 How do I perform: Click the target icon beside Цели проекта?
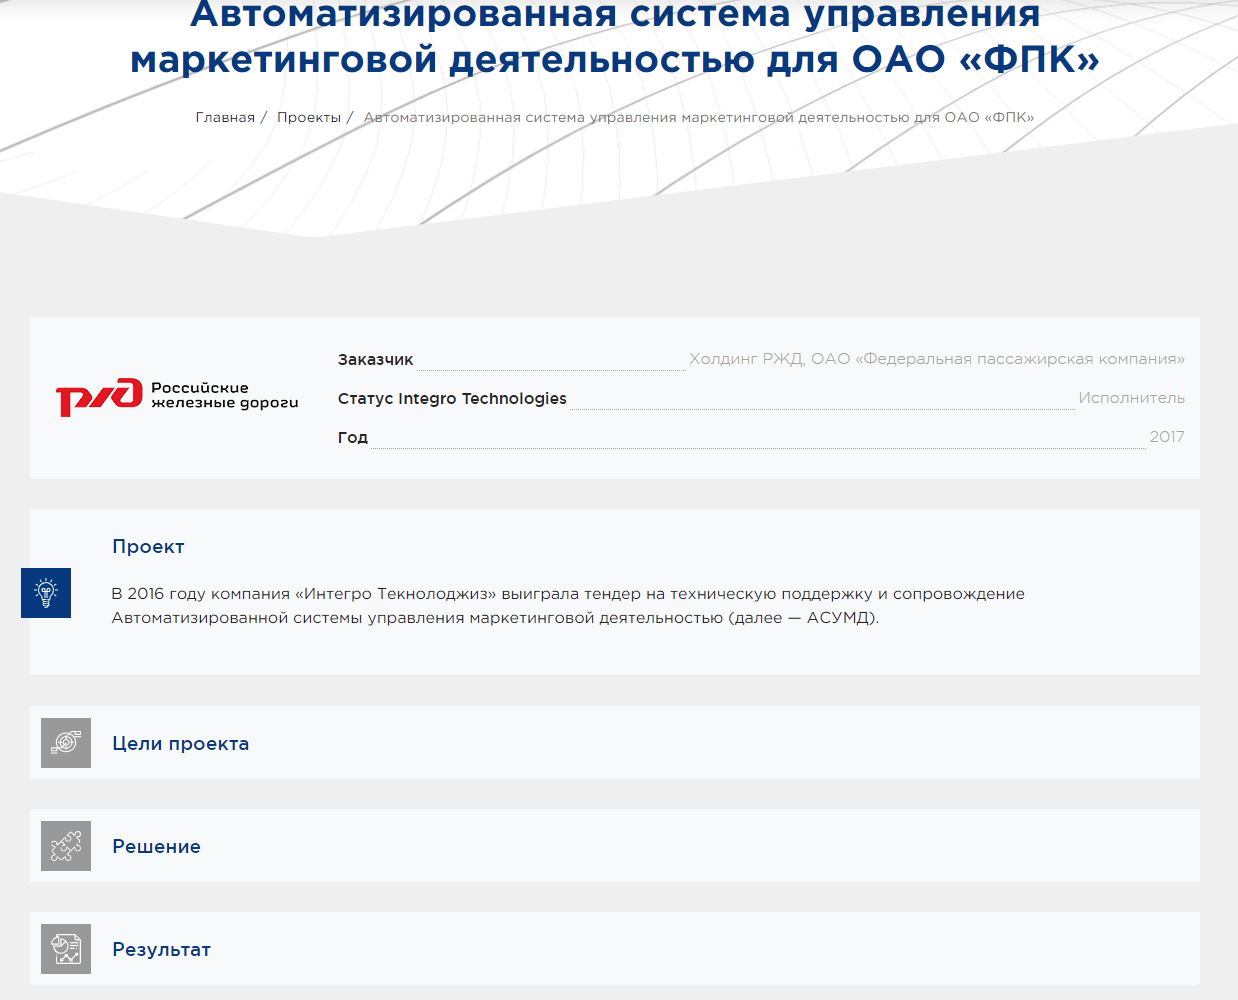pos(66,743)
